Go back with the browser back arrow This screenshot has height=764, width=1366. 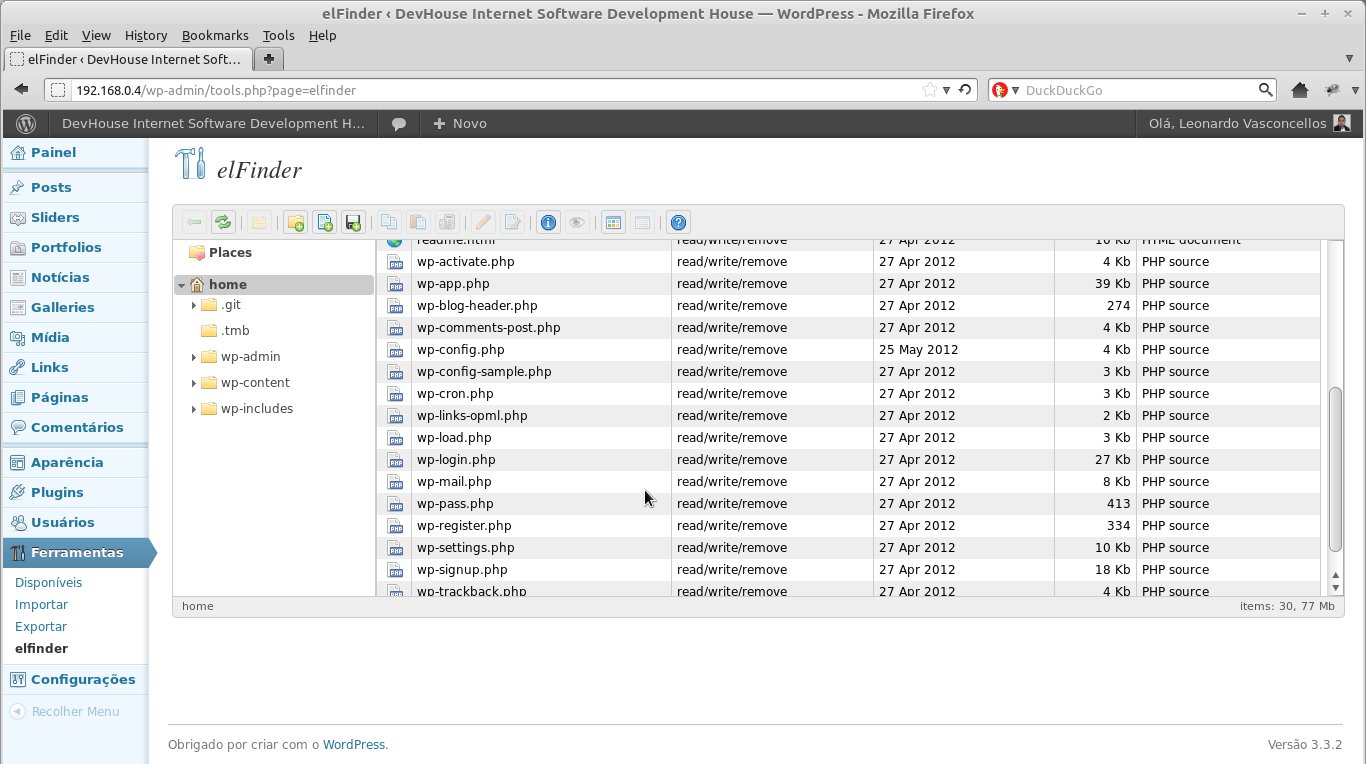point(22,90)
